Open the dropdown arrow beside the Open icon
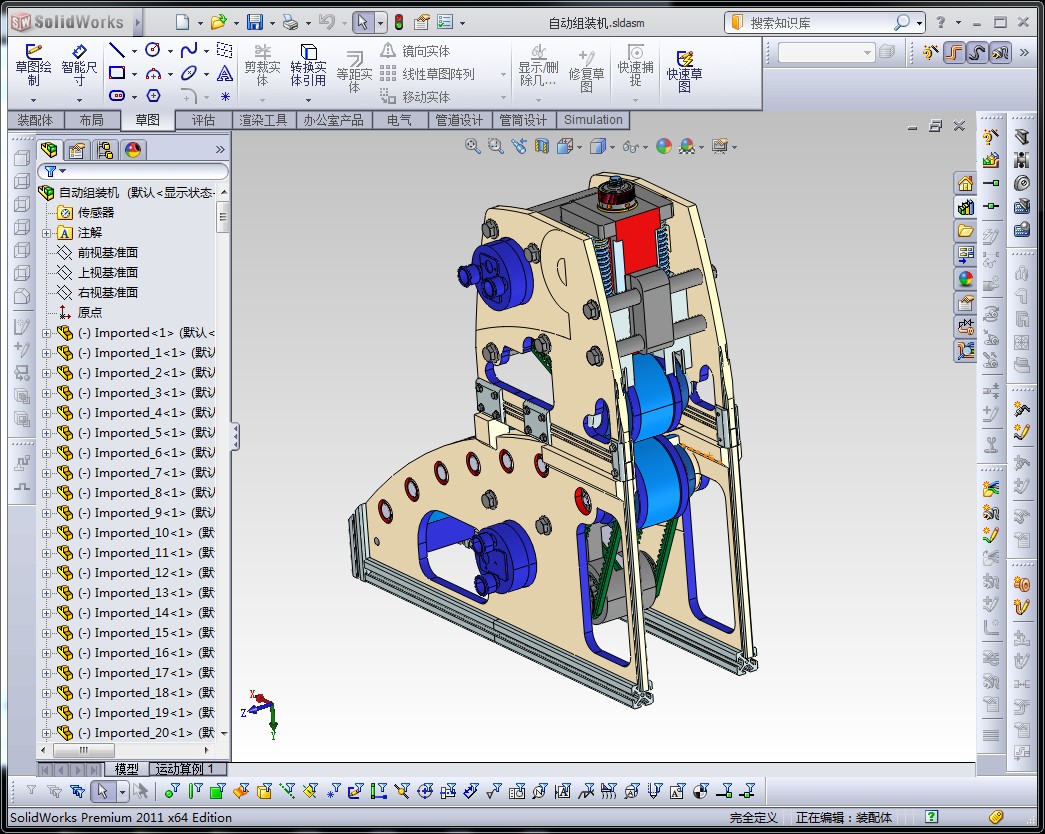The height and width of the screenshot is (834, 1045). [x=235, y=22]
